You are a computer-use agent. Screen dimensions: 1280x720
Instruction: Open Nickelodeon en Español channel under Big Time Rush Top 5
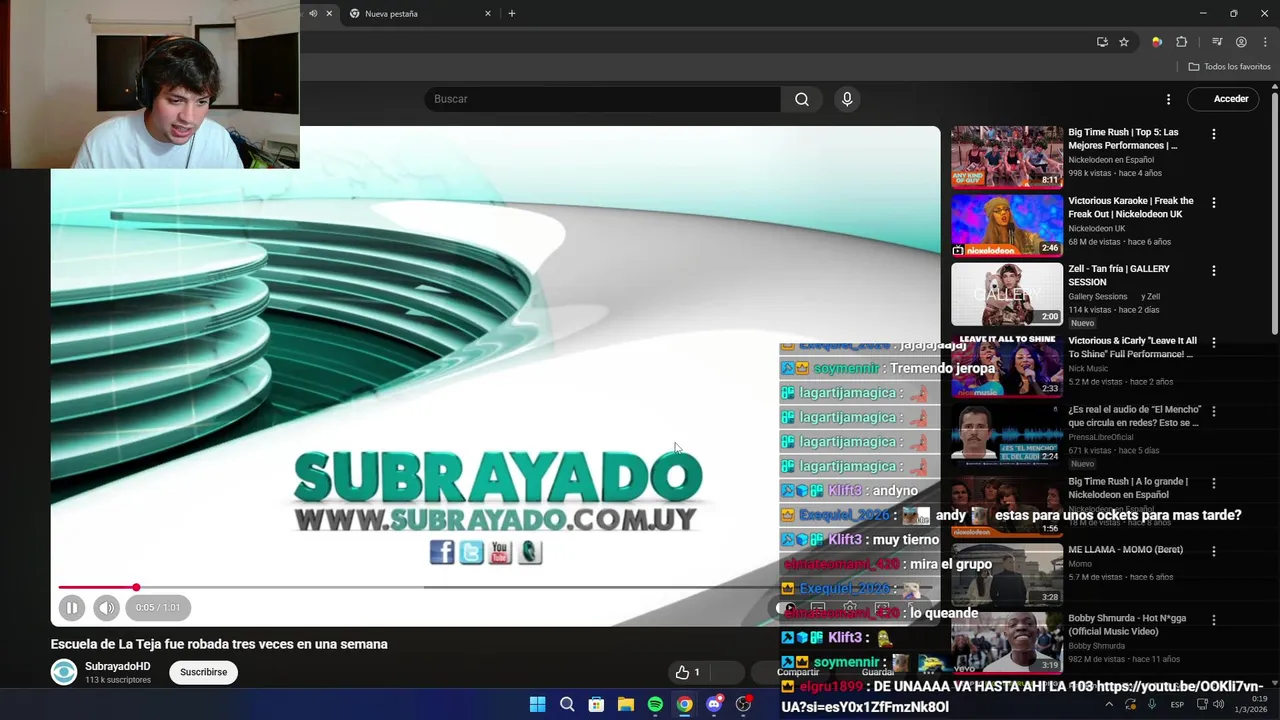click(1111, 160)
